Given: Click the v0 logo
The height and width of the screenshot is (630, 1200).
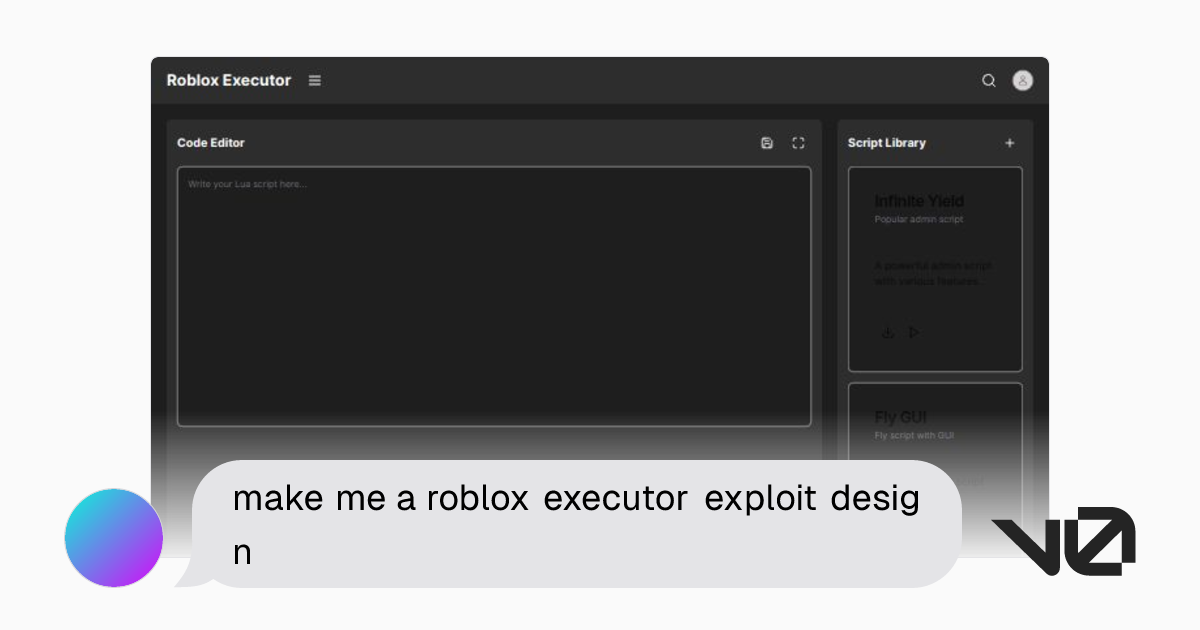Looking at the screenshot, I should pos(1063,541).
